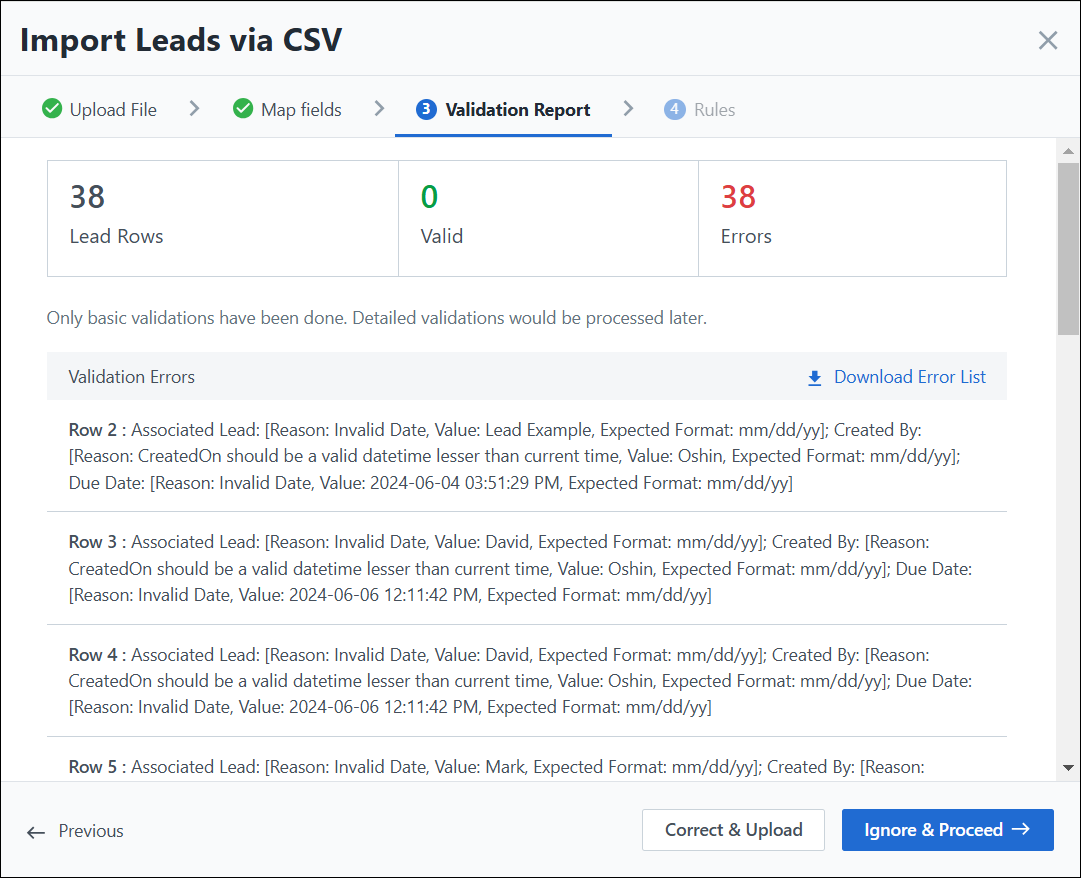Select the Validation Report step
1081x878 pixels.
tap(503, 110)
